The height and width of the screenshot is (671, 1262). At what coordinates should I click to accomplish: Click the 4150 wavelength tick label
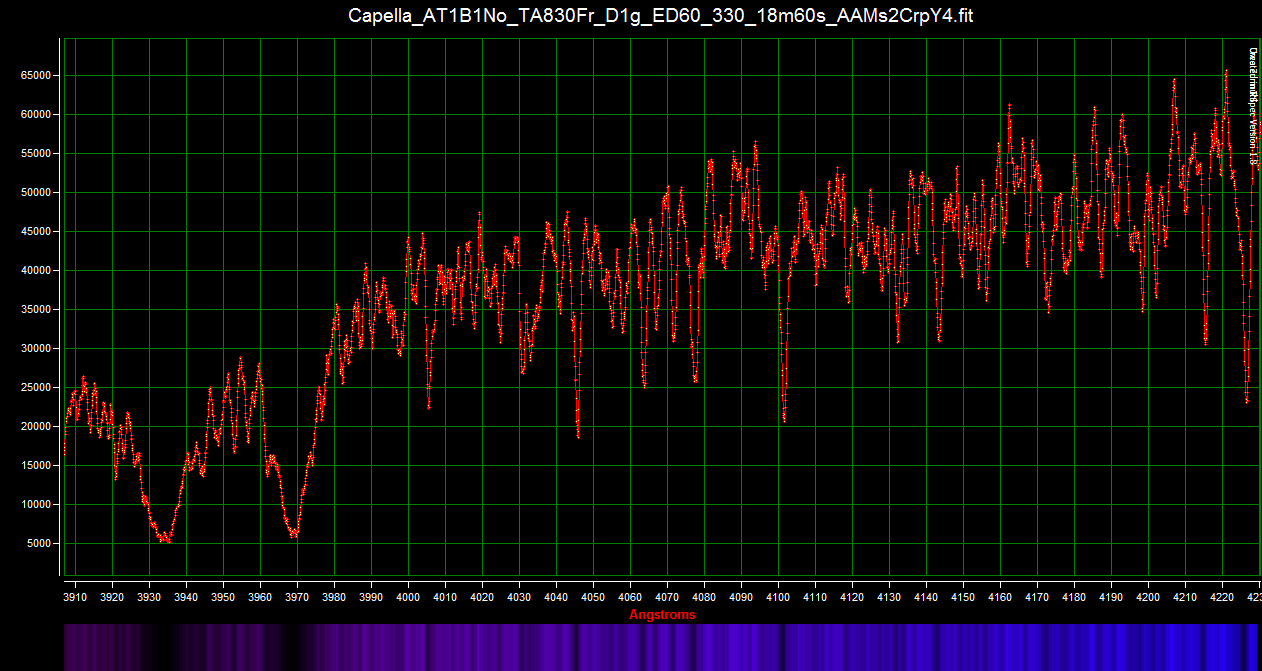[x=963, y=597]
